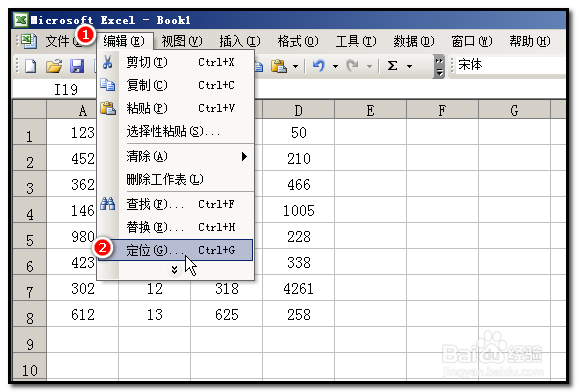Click cell containing 4261

[x=298, y=288]
